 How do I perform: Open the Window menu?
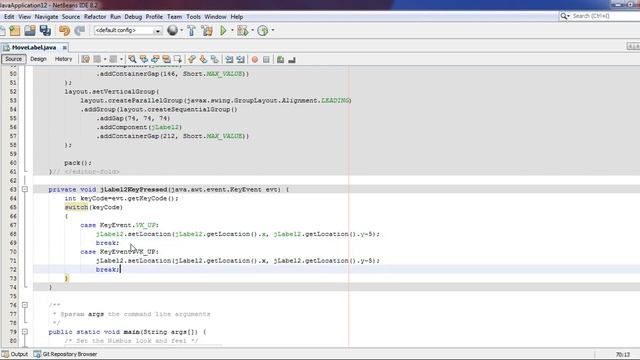215,17
